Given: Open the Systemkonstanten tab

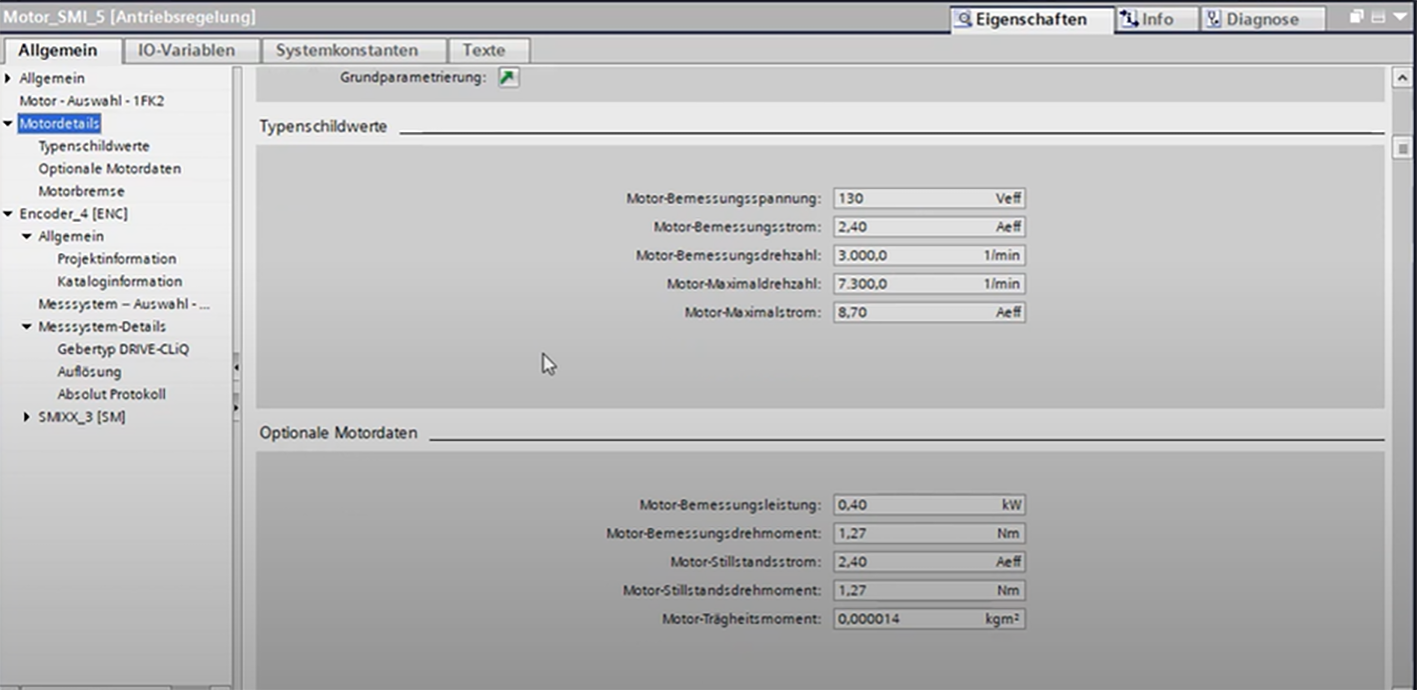Looking at the screenshot, I should 353,50.
